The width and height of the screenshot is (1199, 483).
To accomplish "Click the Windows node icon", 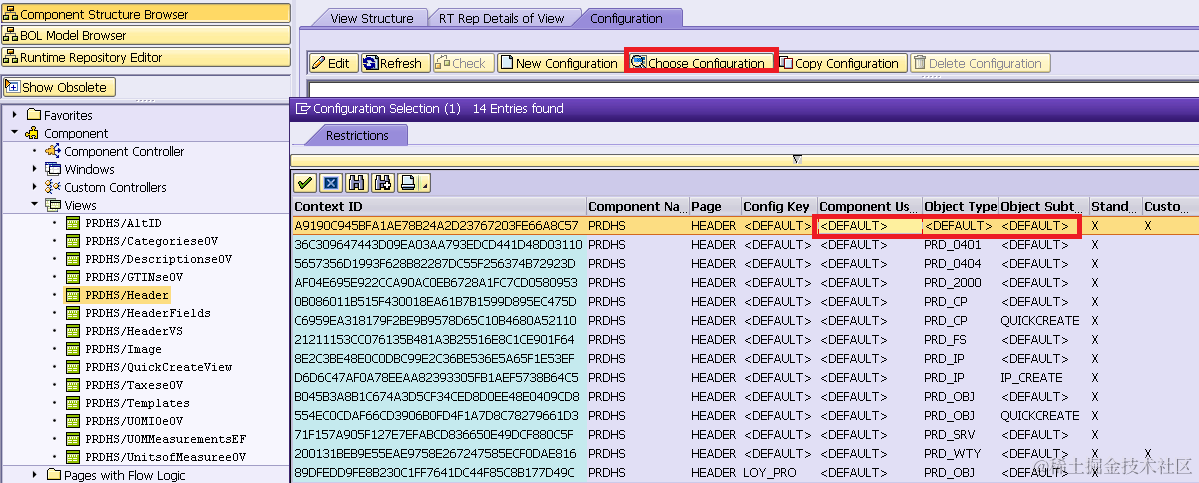I will point(53,169).
